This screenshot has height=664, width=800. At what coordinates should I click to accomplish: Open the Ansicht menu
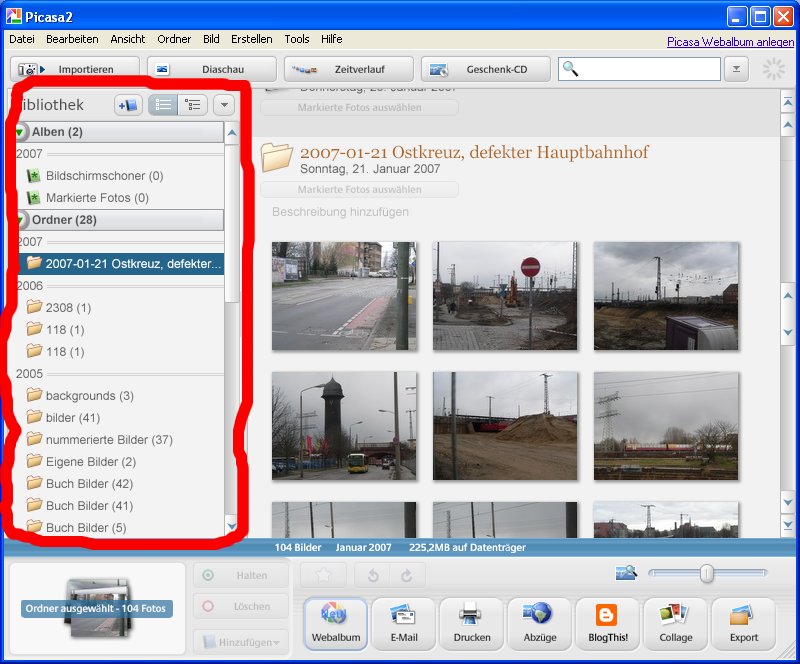click(x=127, y=39)
